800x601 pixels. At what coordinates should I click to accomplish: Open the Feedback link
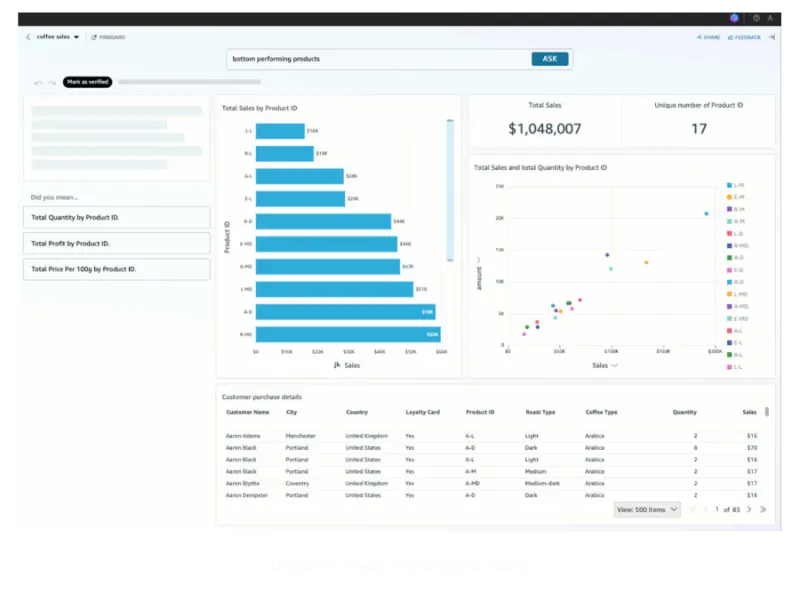click(x=744, y=37)
